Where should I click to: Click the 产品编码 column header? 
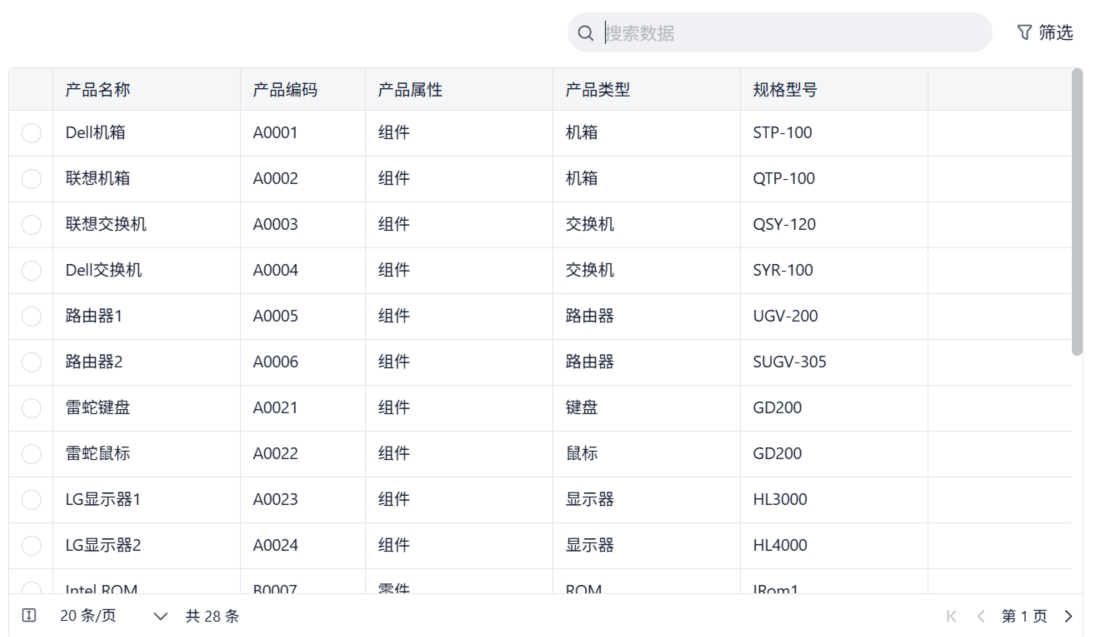coord(285,90)
